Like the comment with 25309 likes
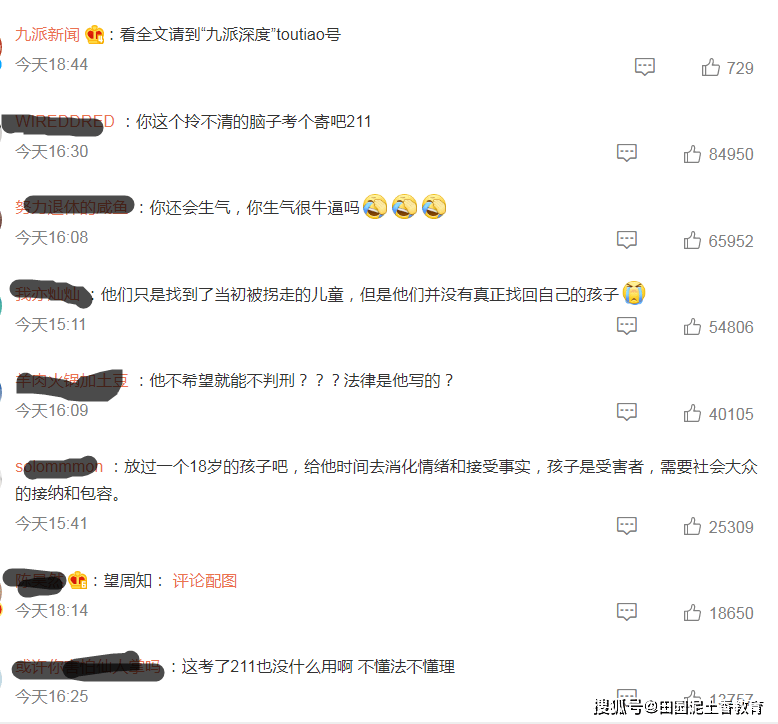778x724 pixels. pos(692,526)
